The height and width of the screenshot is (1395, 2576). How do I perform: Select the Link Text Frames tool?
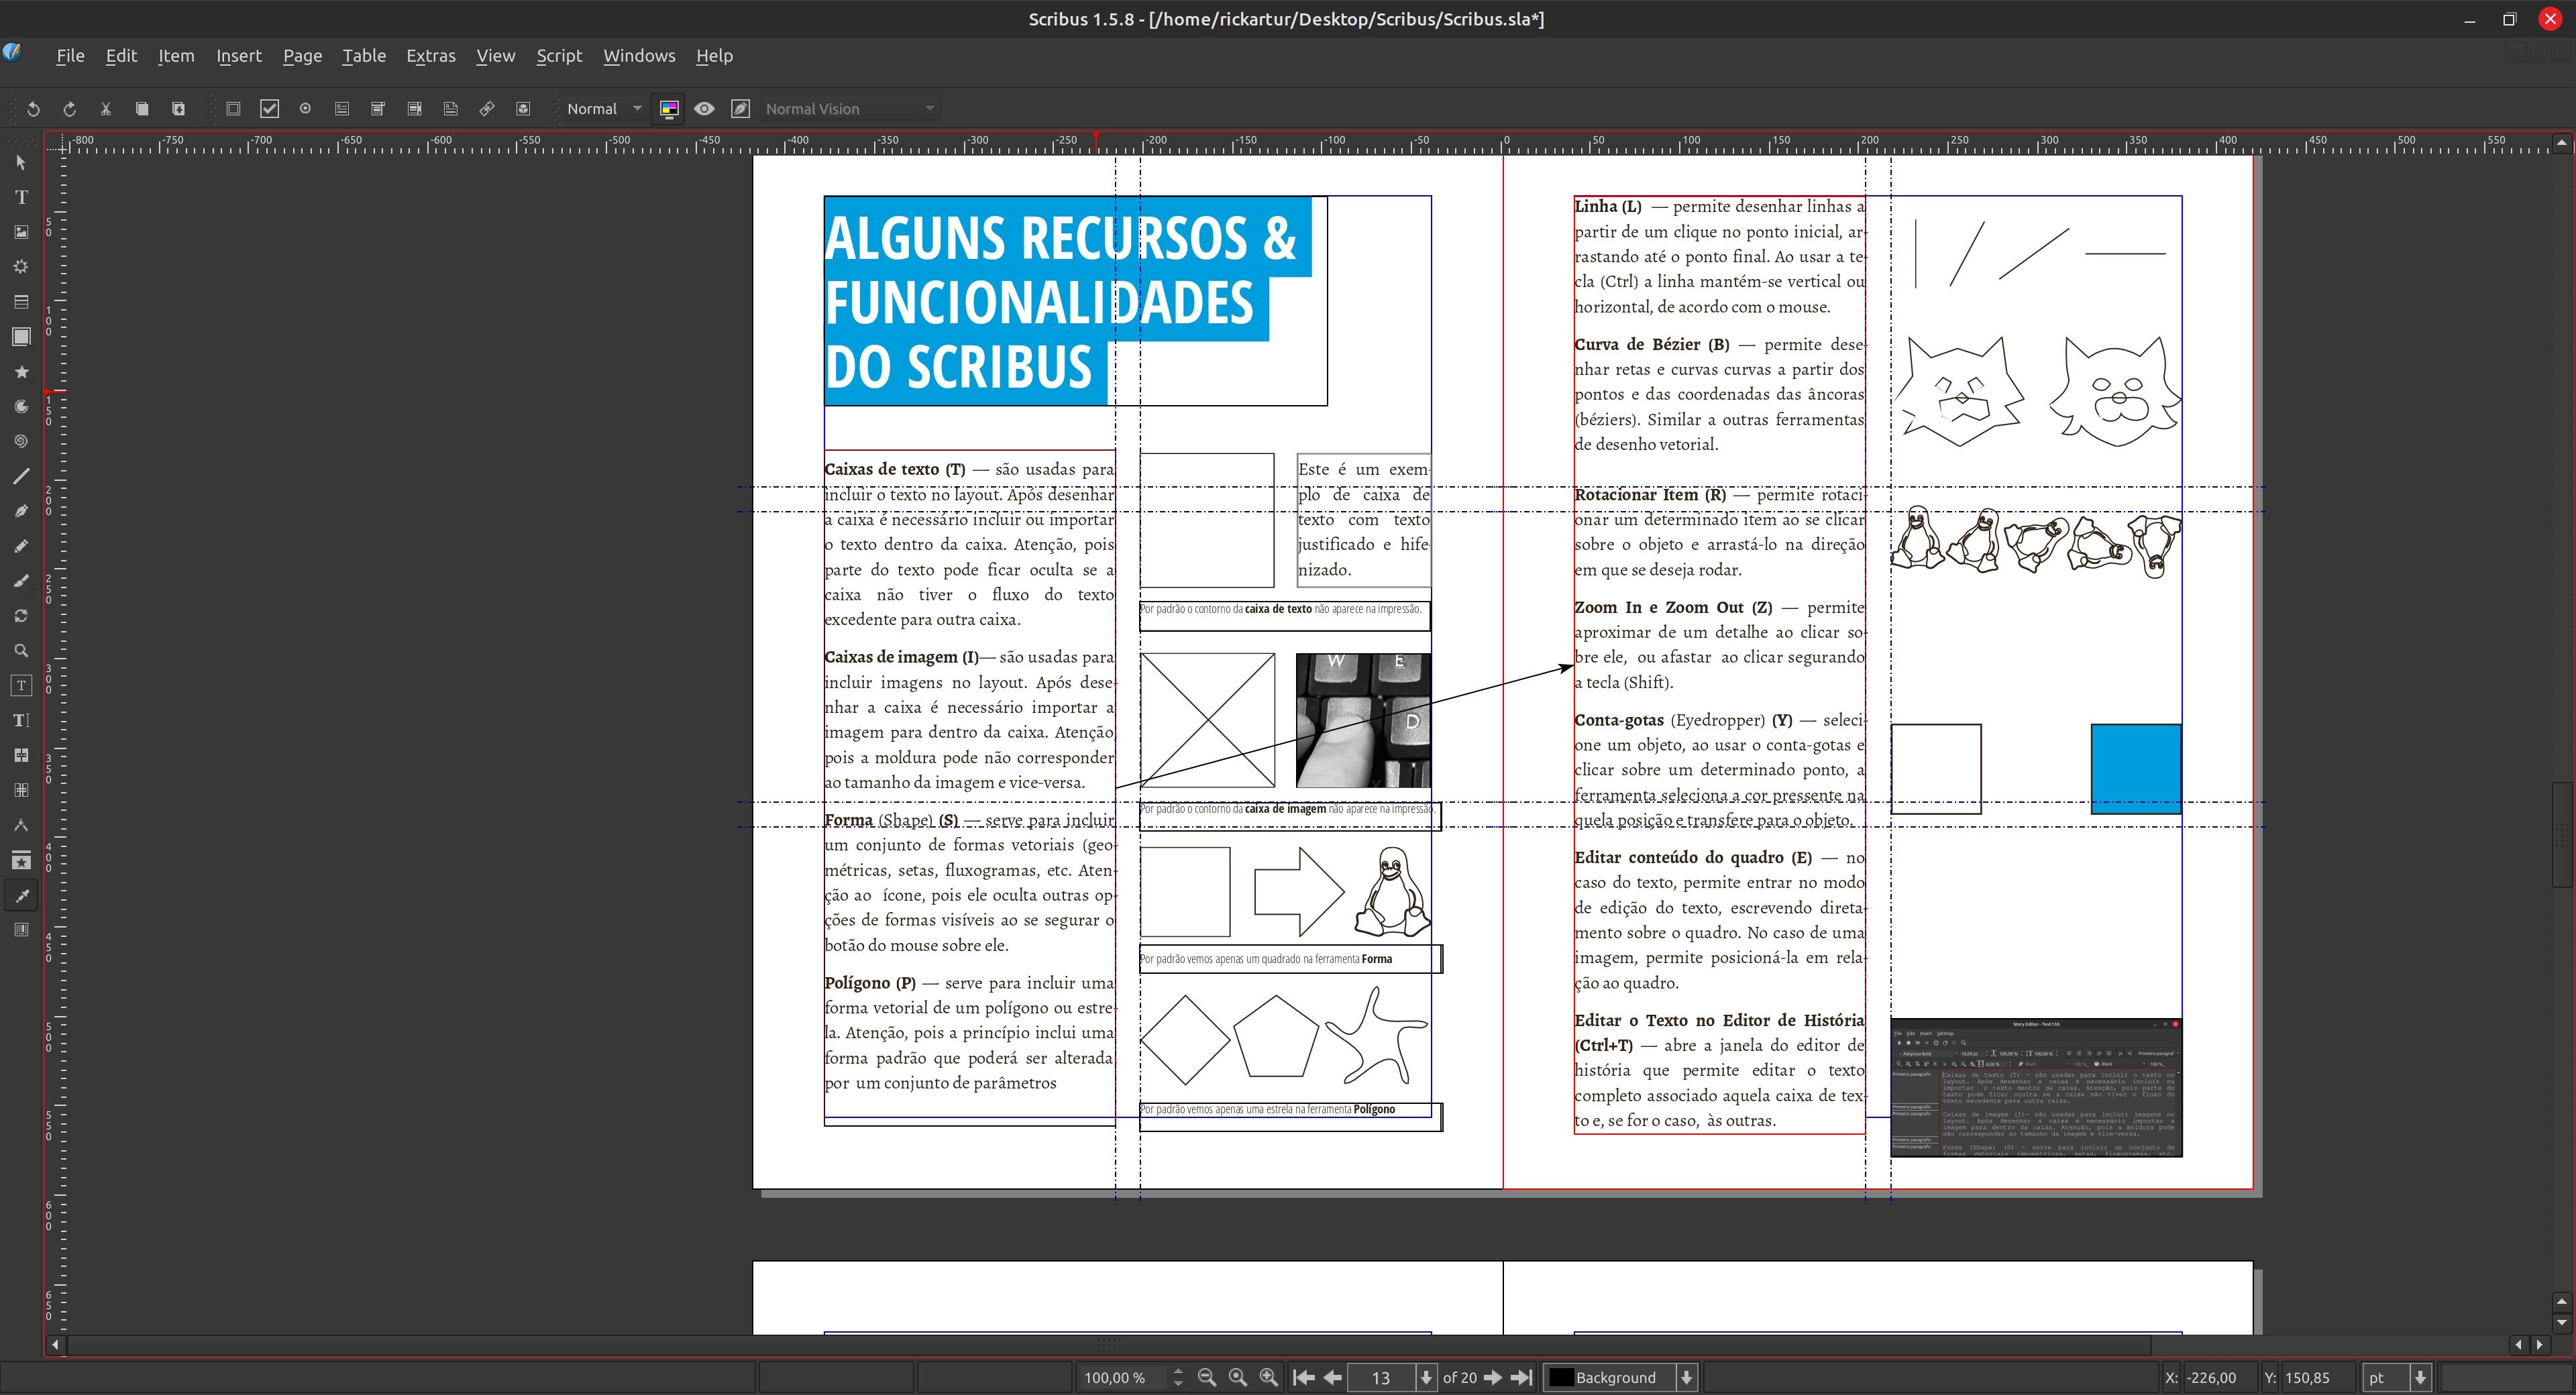tap(21, 756)
